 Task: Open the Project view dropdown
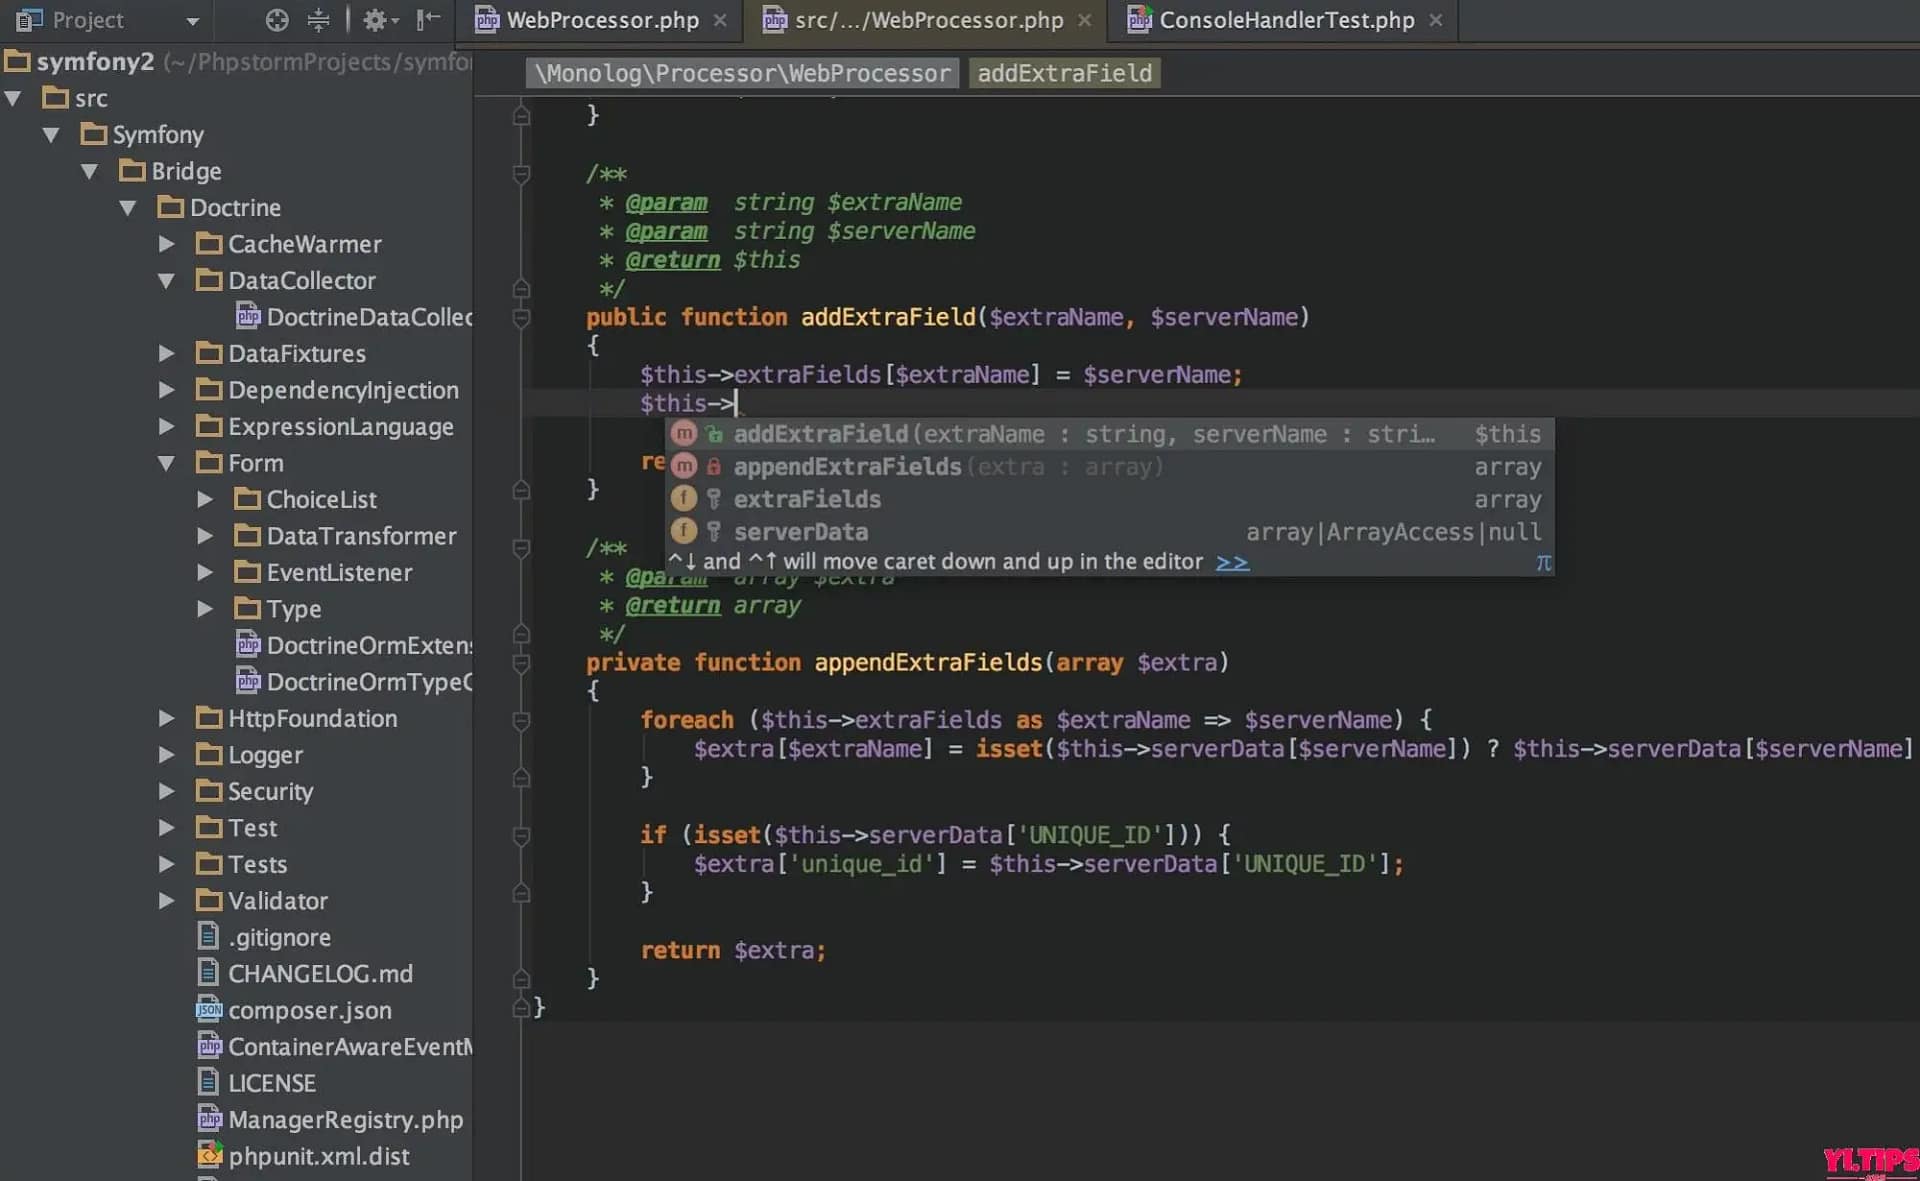click(193, 20)
